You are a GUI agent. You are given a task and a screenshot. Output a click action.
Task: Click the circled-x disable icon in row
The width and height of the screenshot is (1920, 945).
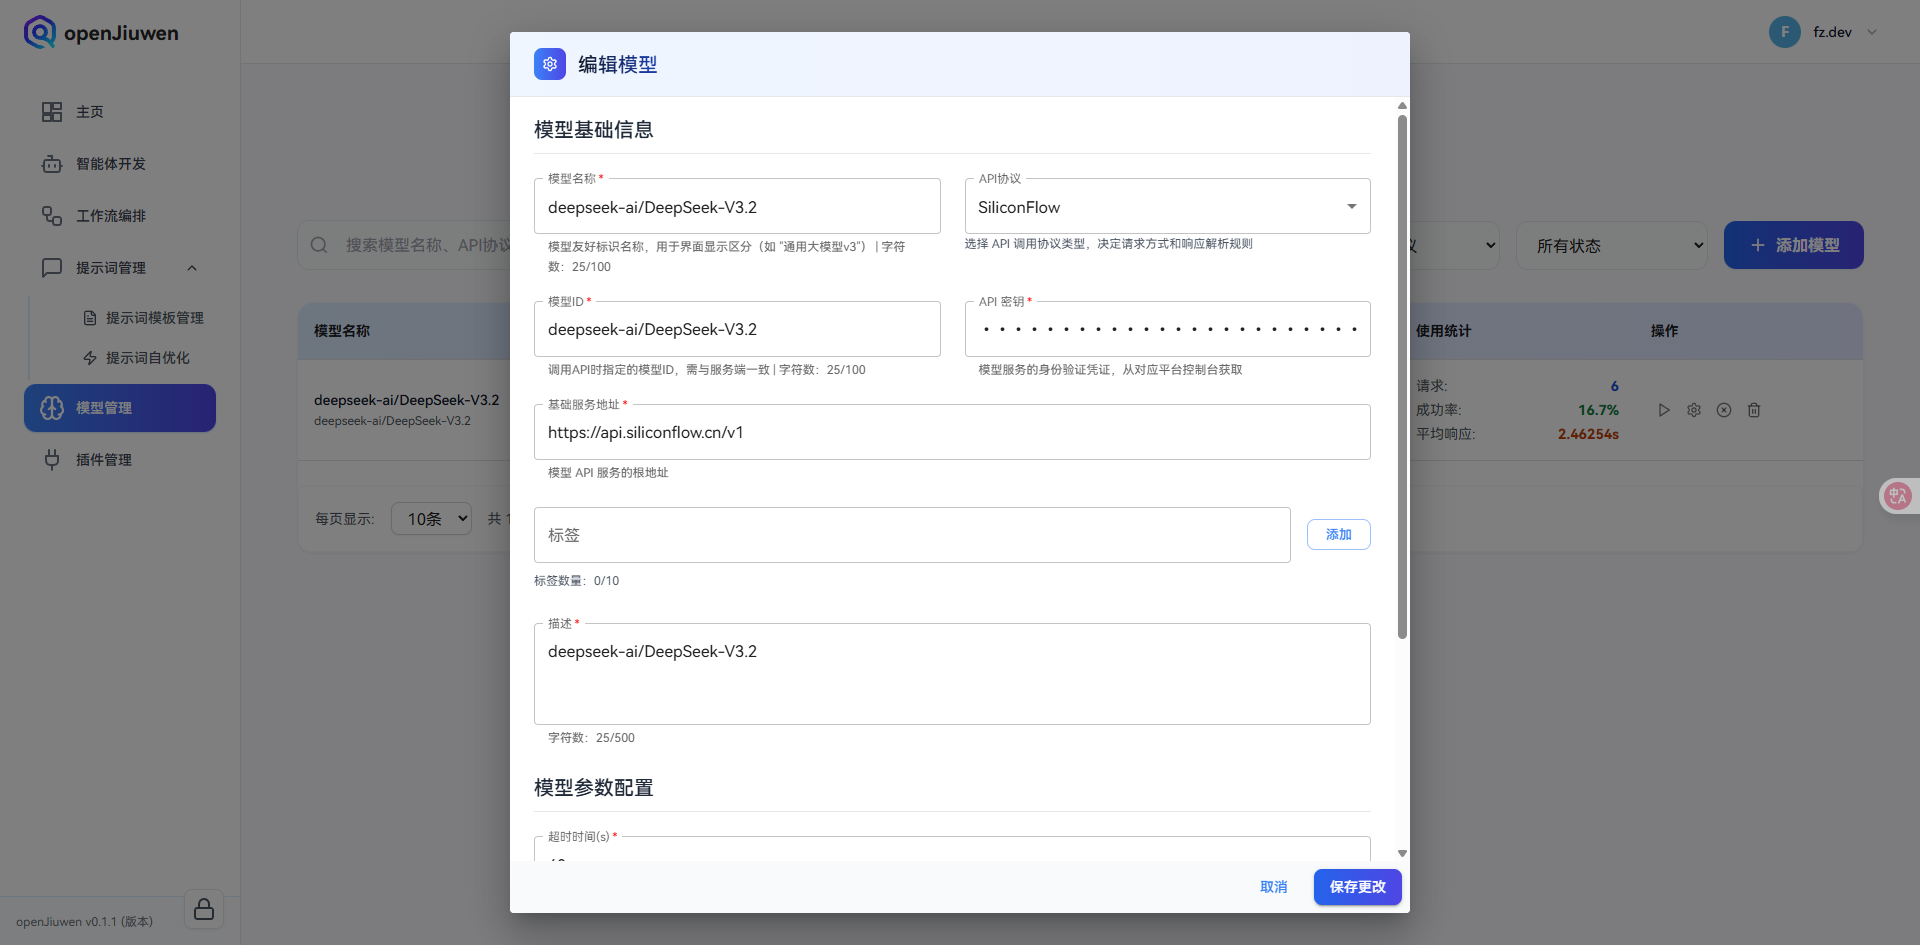(1724, 410)
